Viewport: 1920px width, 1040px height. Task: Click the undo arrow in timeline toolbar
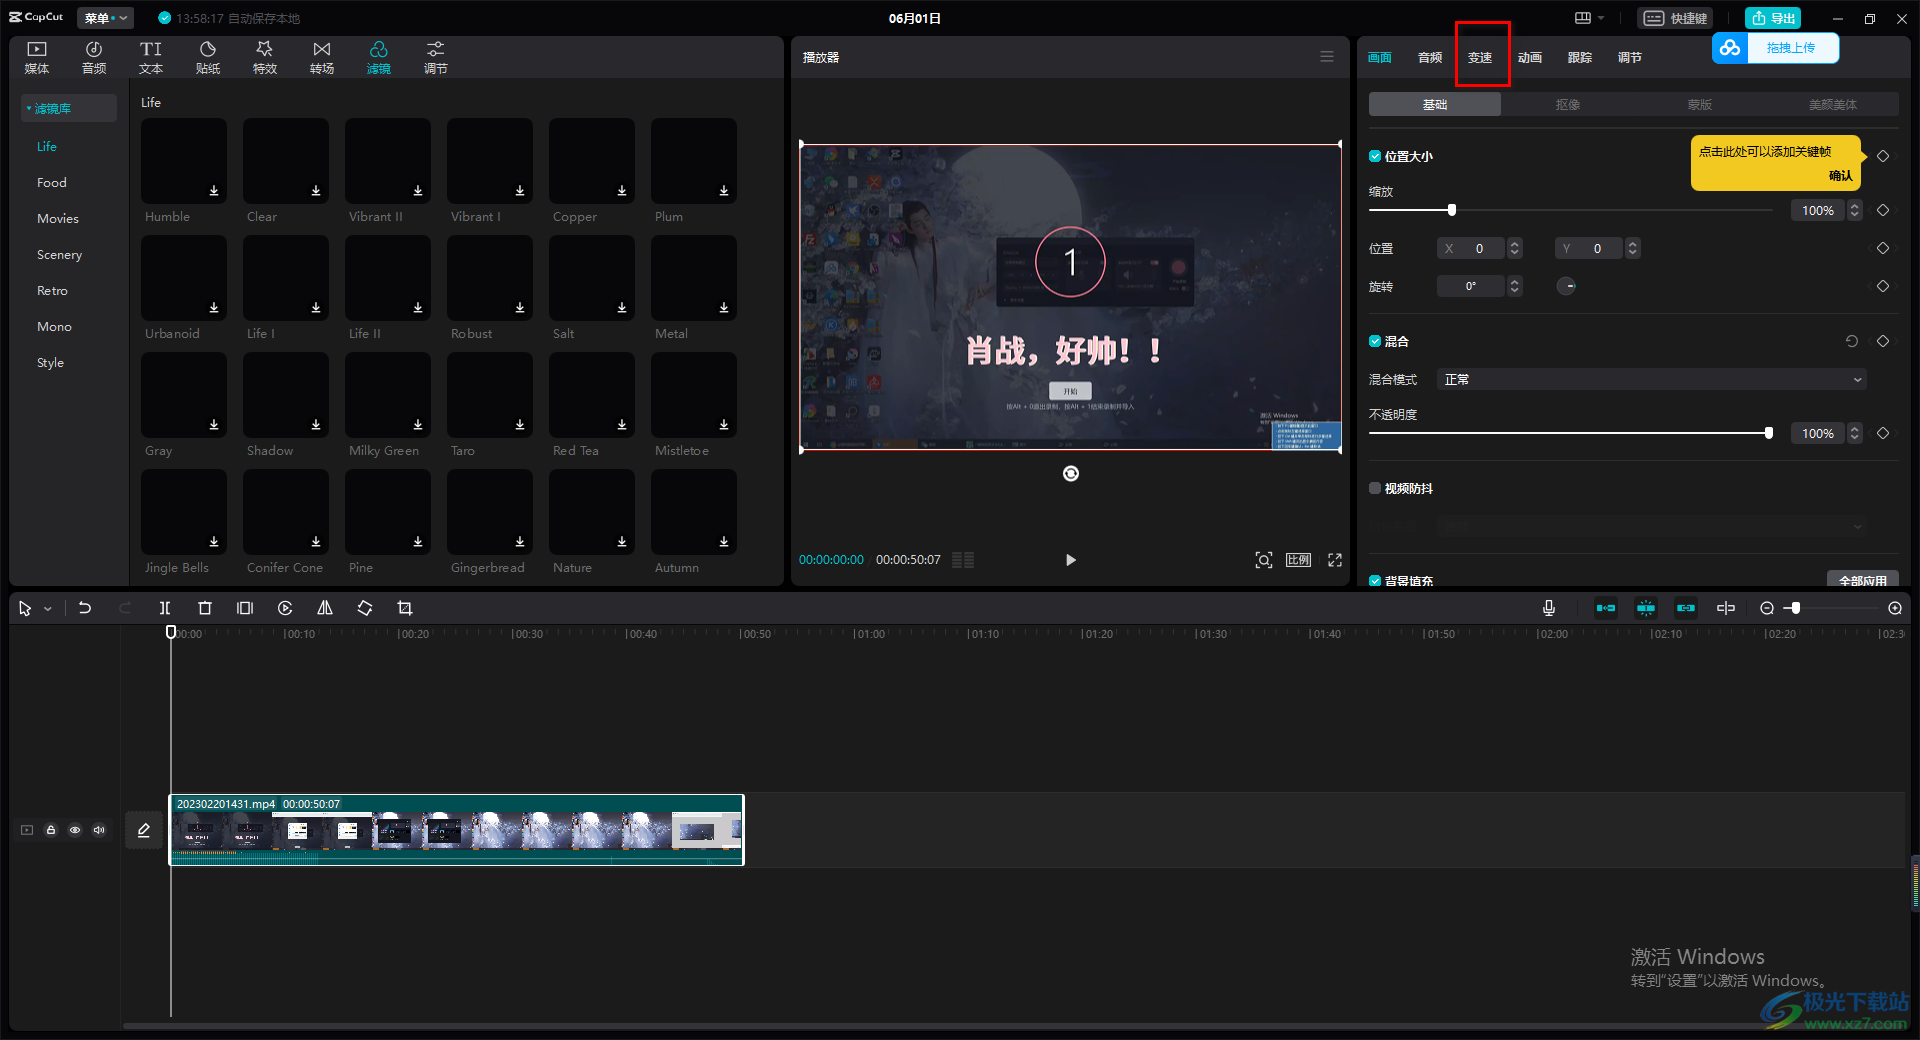pos(85,608)
